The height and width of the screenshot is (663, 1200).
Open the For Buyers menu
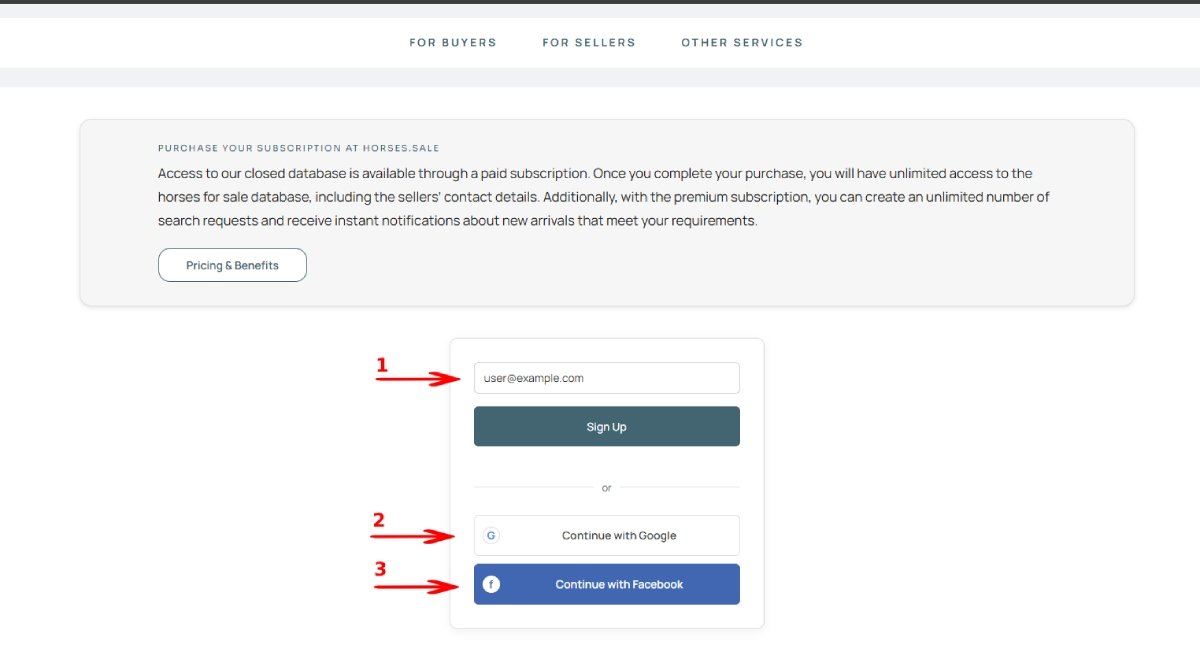pyautogui.click(x=453, y=43)
